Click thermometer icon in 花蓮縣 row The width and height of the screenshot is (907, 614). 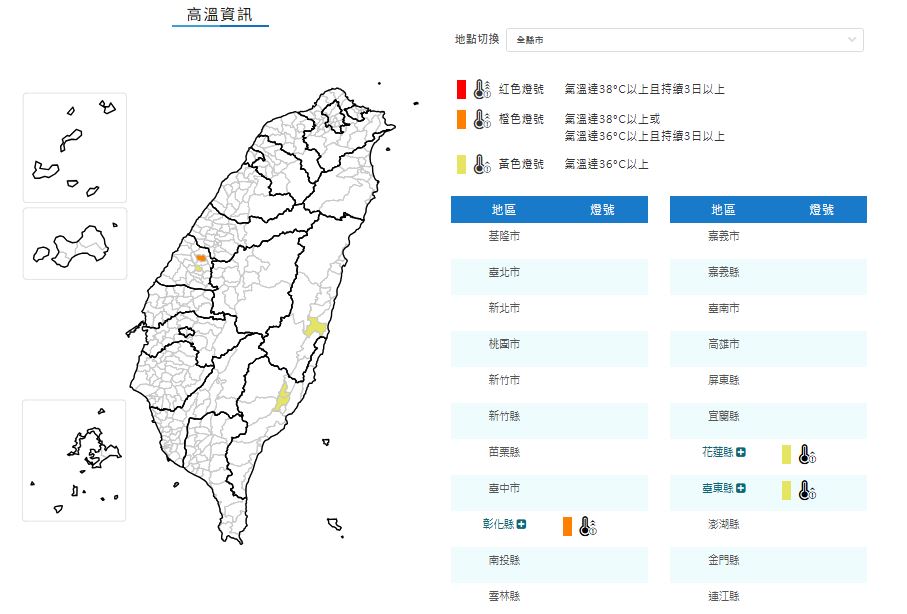808,454
